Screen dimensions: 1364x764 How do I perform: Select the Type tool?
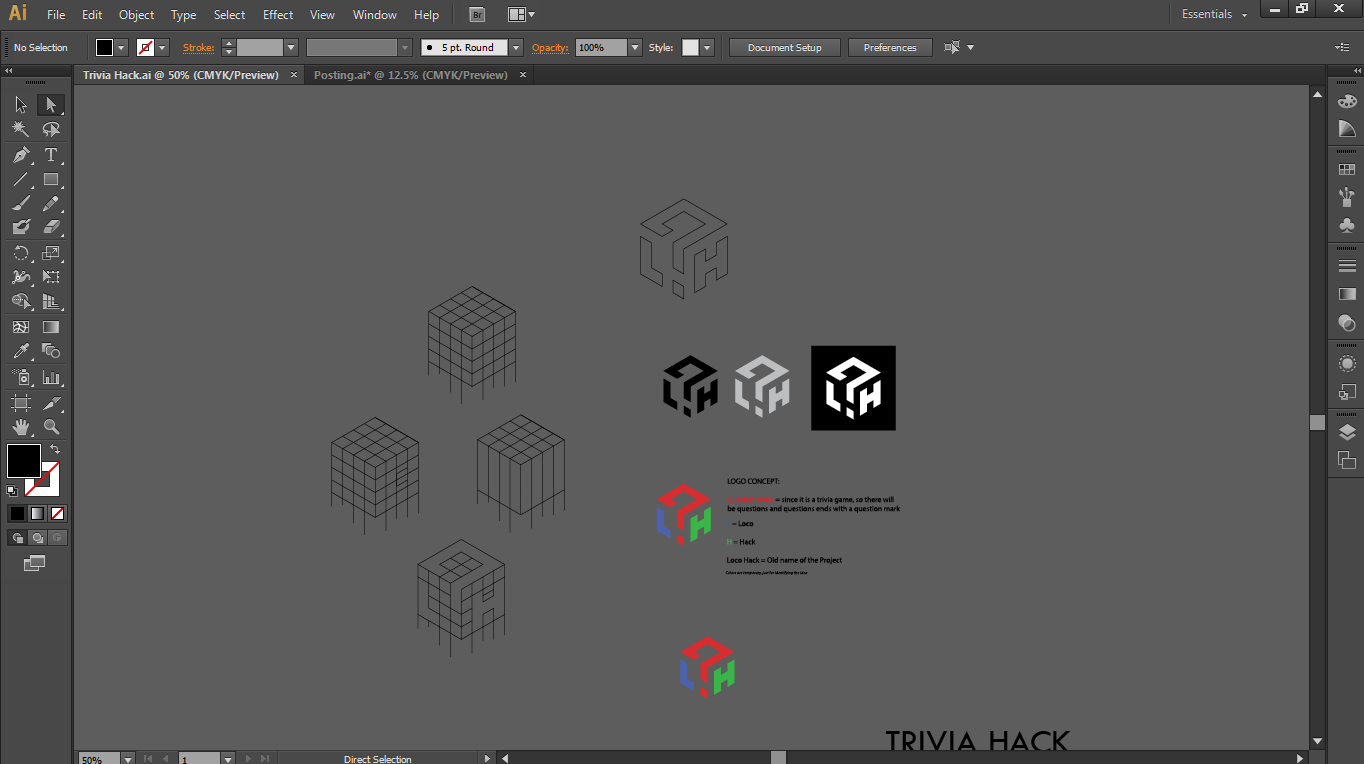(51, 155)
